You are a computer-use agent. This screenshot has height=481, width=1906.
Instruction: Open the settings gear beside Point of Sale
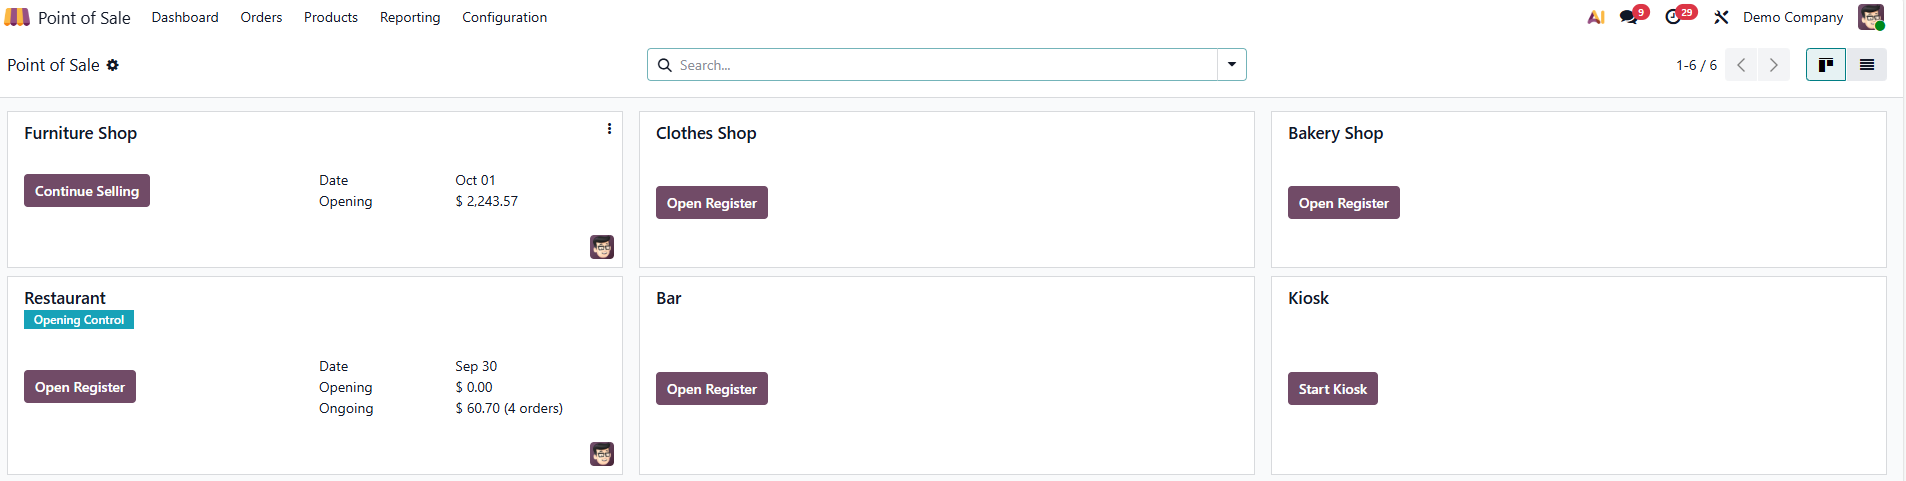click(x=113, y=65)
